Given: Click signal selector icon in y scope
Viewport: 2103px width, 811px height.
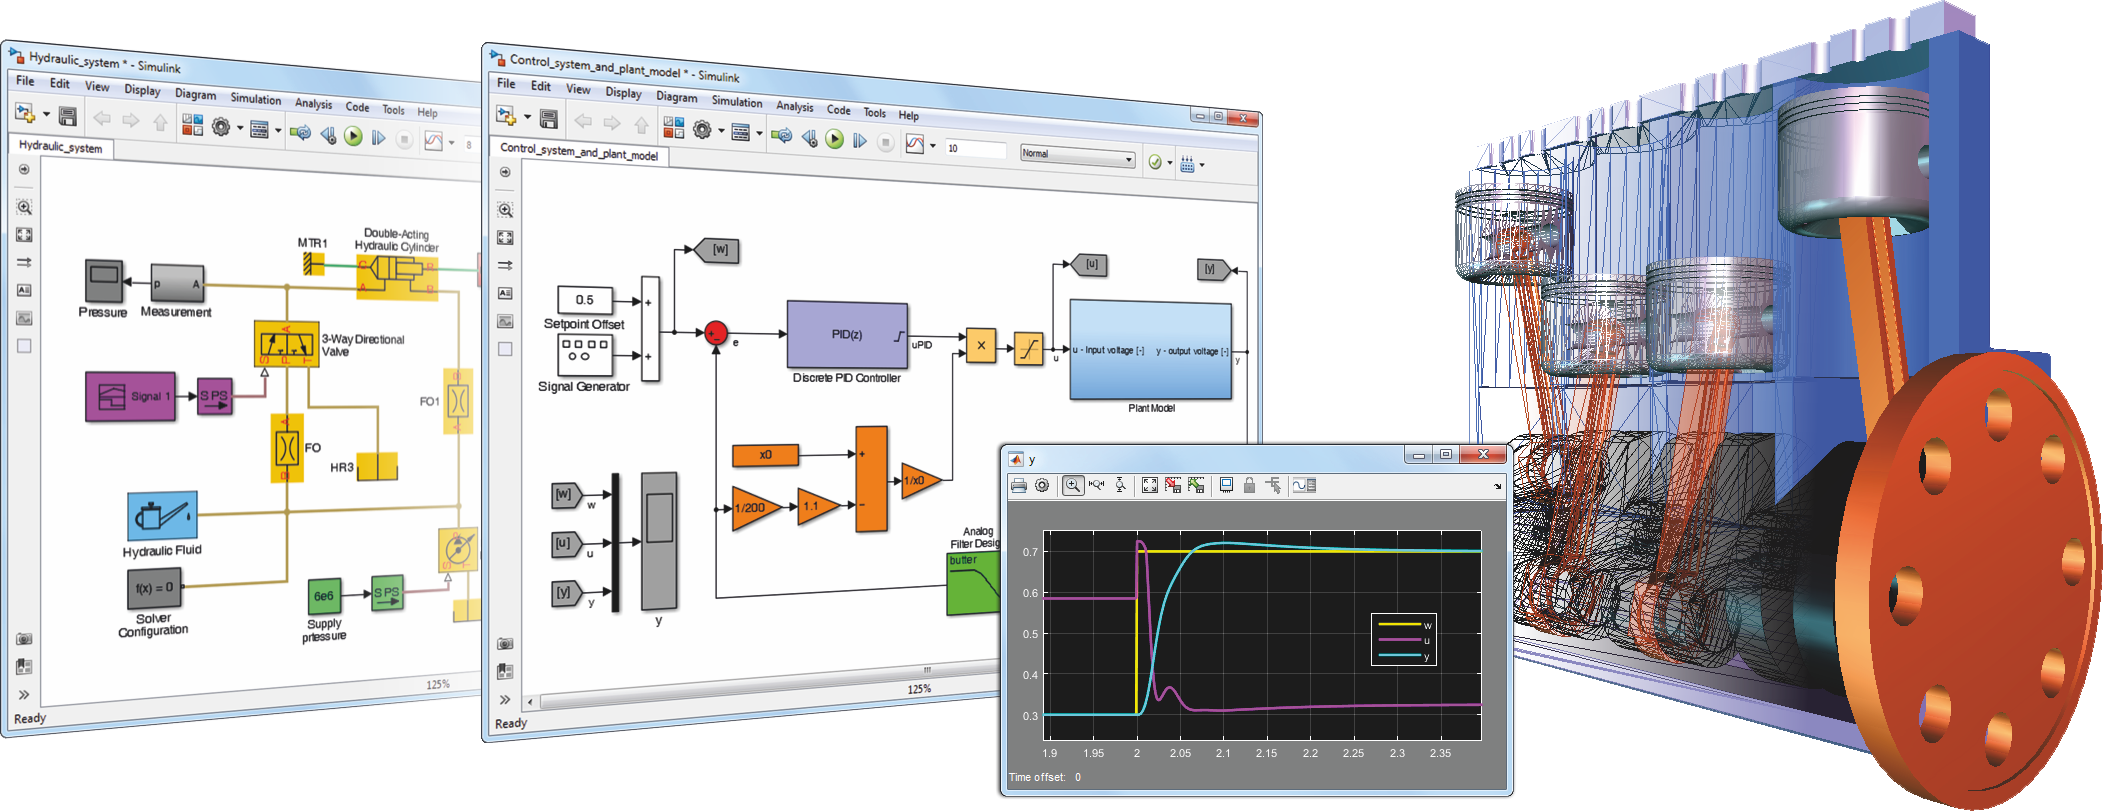Looking at the screenshot, I should 1273,485.
